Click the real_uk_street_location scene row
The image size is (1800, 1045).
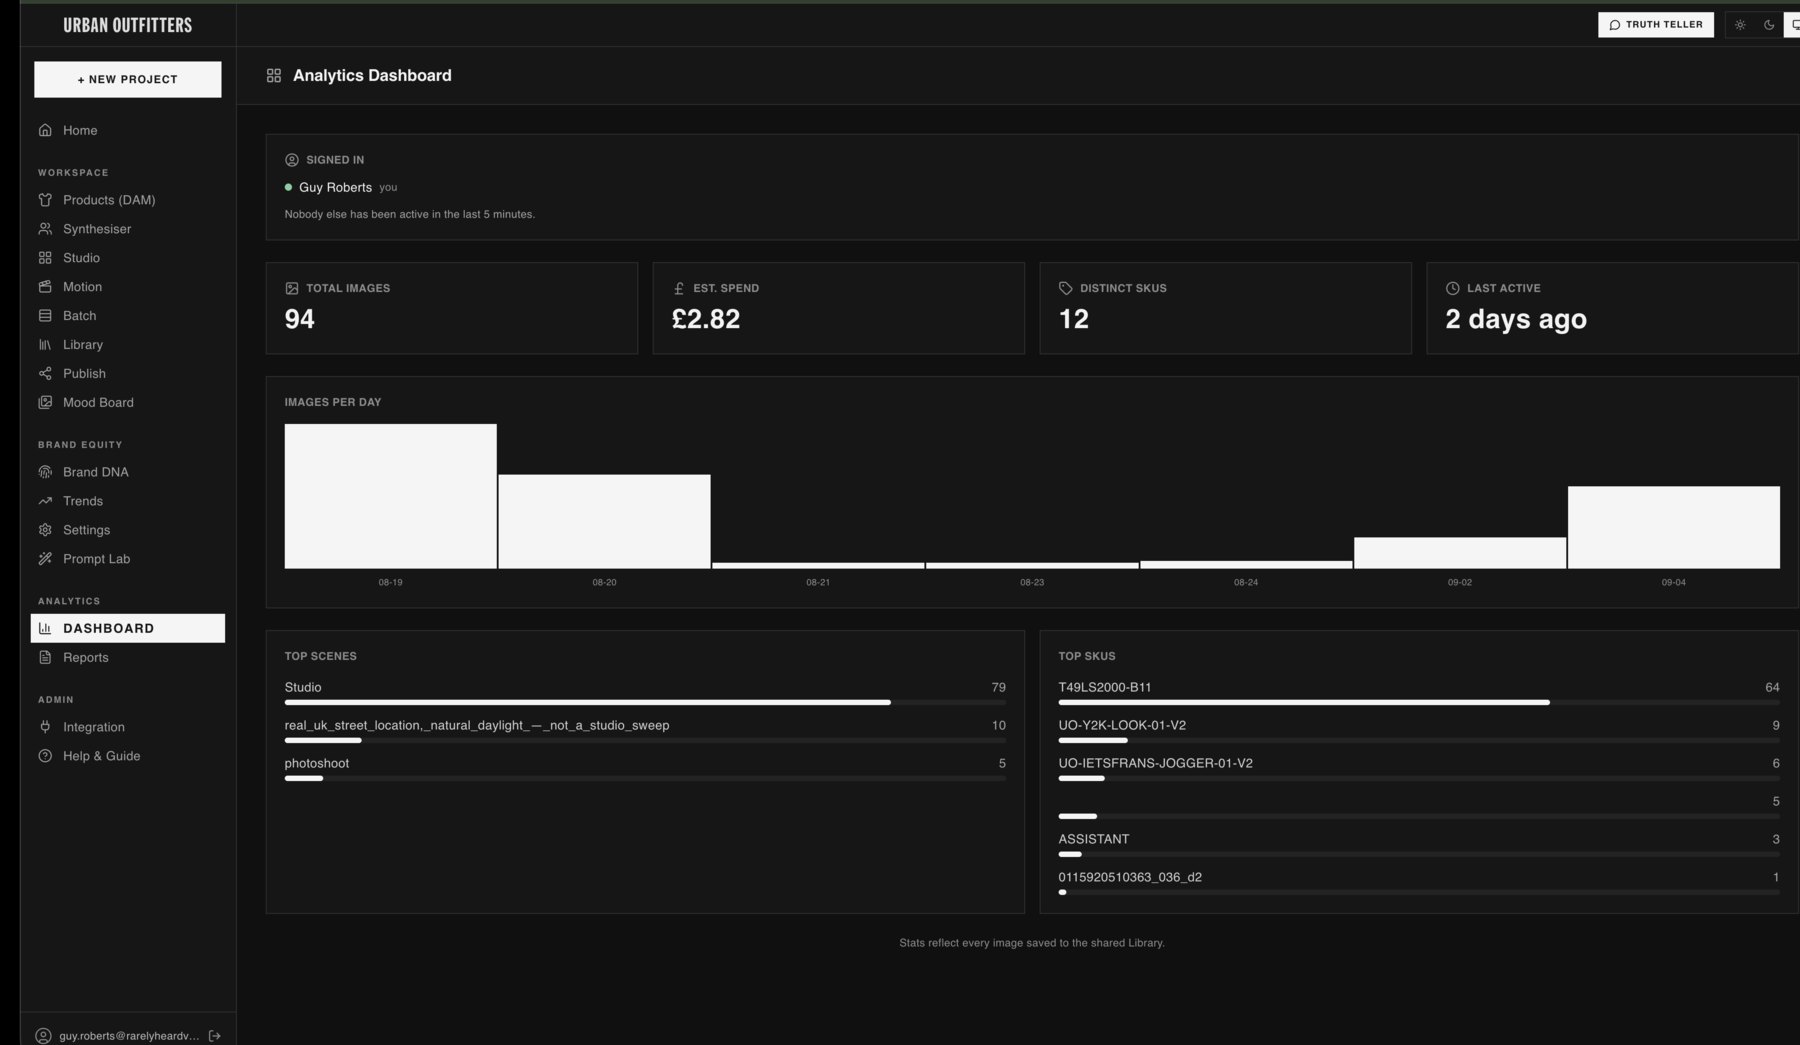tap(645, 732)
